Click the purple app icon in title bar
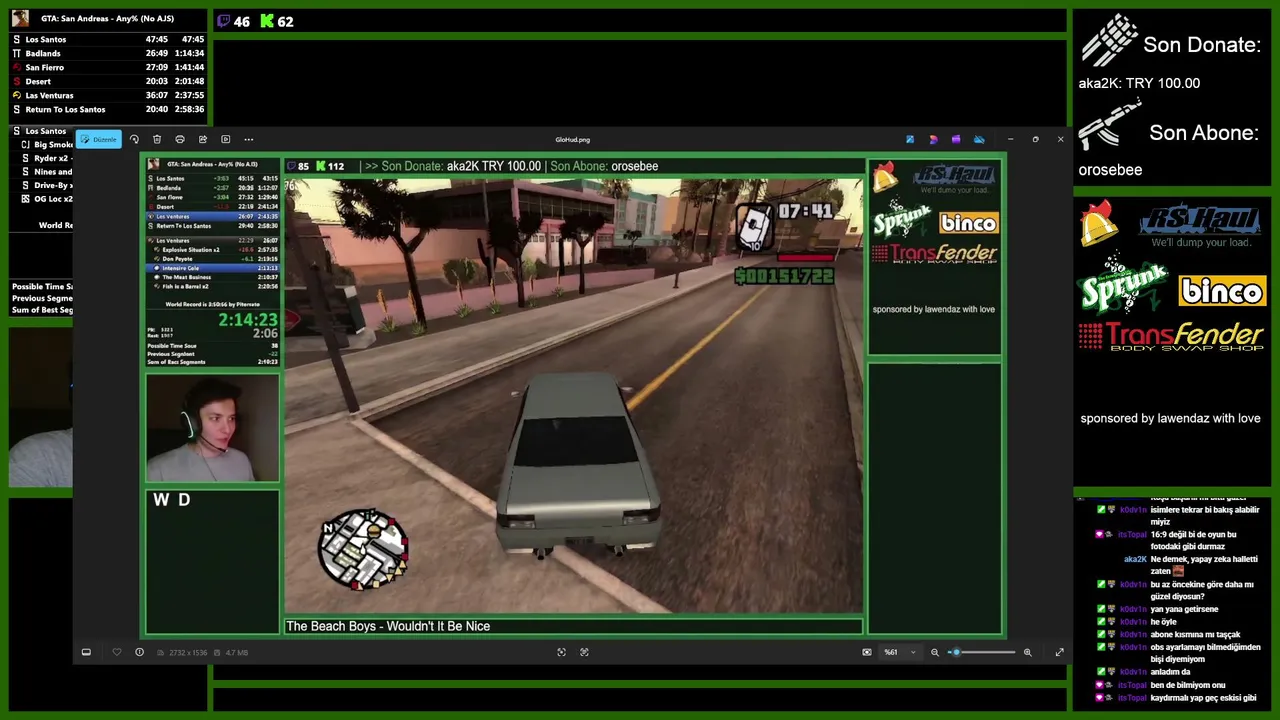The width and height of the screenshot is (1280, 720). (956, 139)
